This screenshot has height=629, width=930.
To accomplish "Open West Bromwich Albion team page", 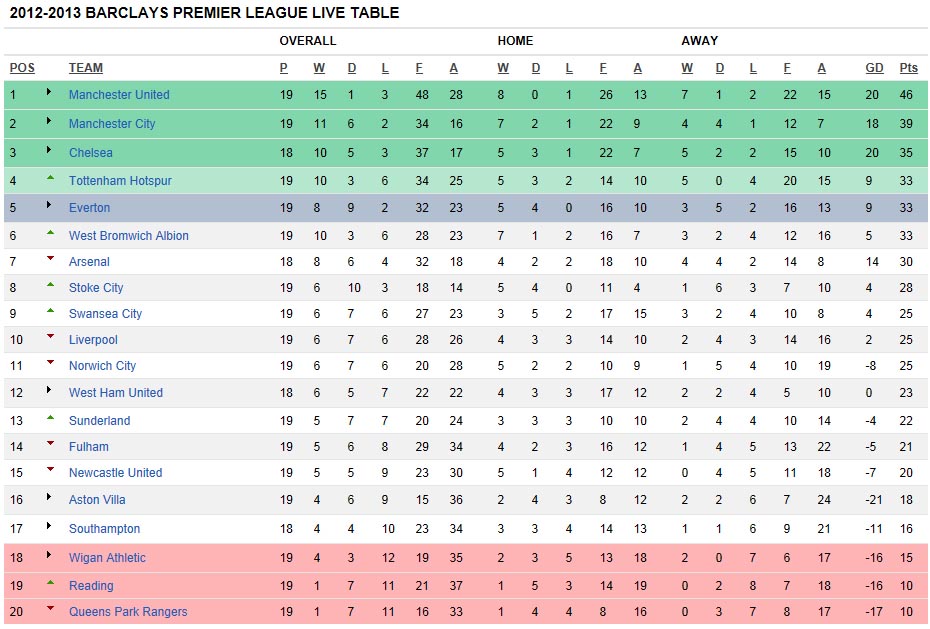I will click(x=129, y=235).
